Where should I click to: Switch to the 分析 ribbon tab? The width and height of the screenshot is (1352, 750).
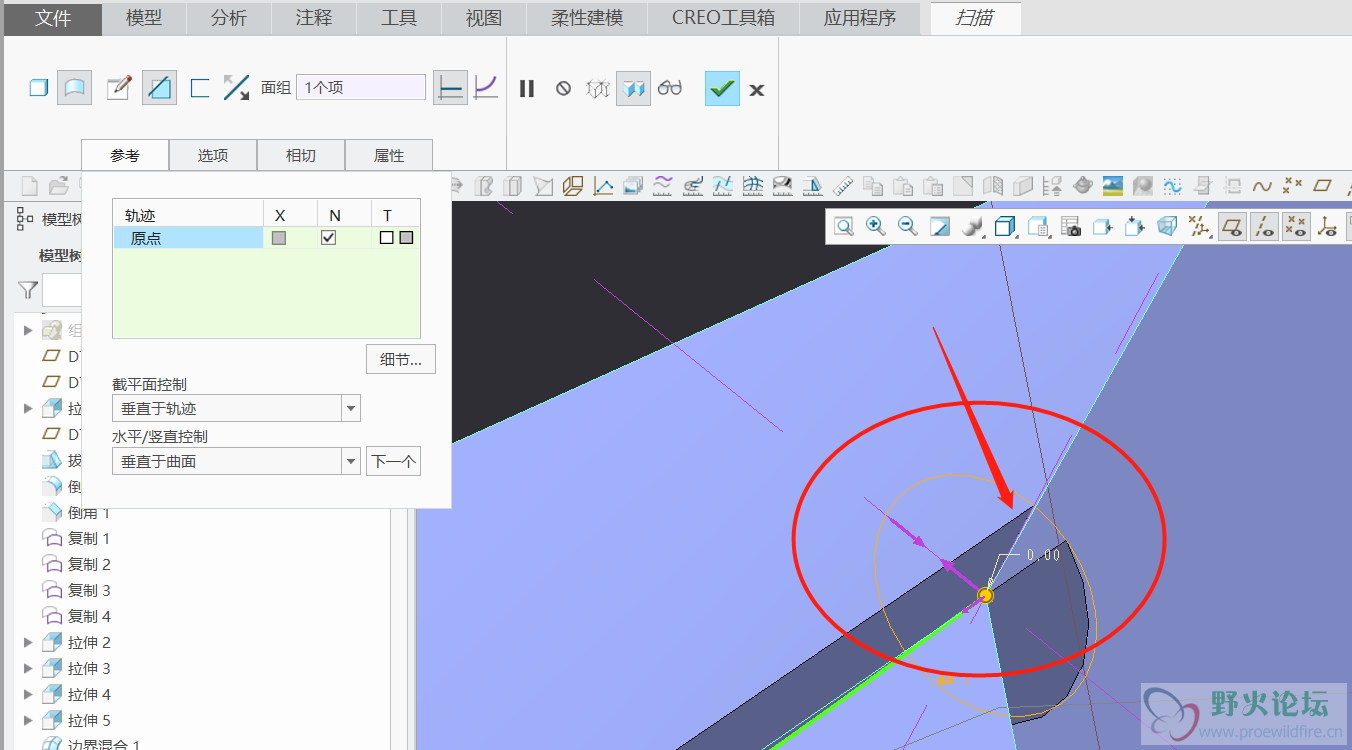tap(229, 18)
